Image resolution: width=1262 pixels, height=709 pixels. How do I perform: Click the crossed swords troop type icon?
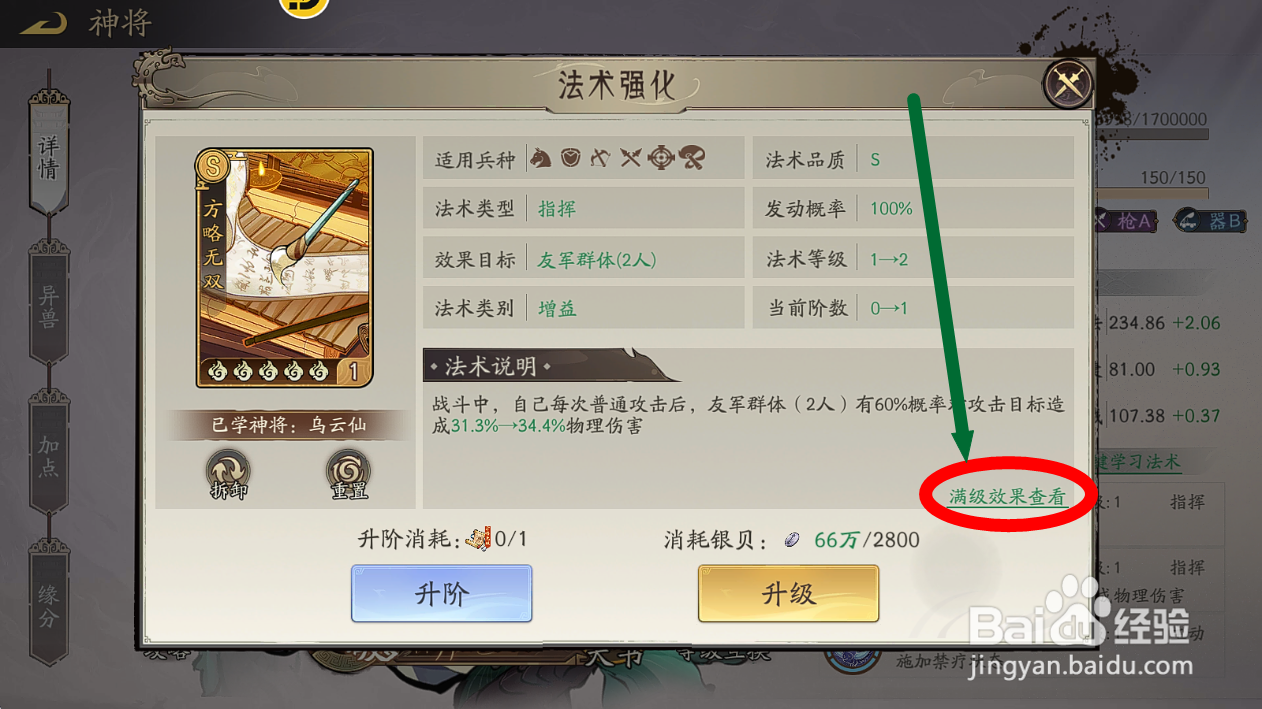(630, 157)
